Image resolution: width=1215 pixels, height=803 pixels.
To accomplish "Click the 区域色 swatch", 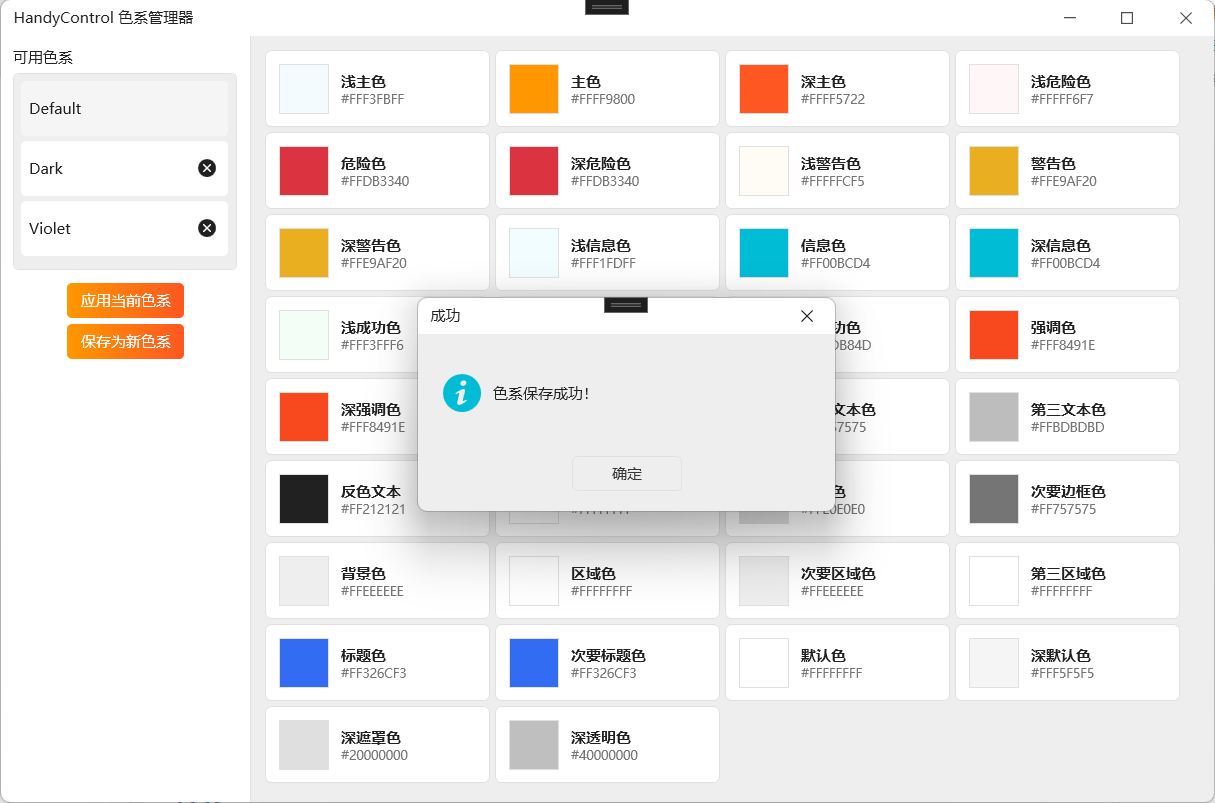I will point(534,581).
